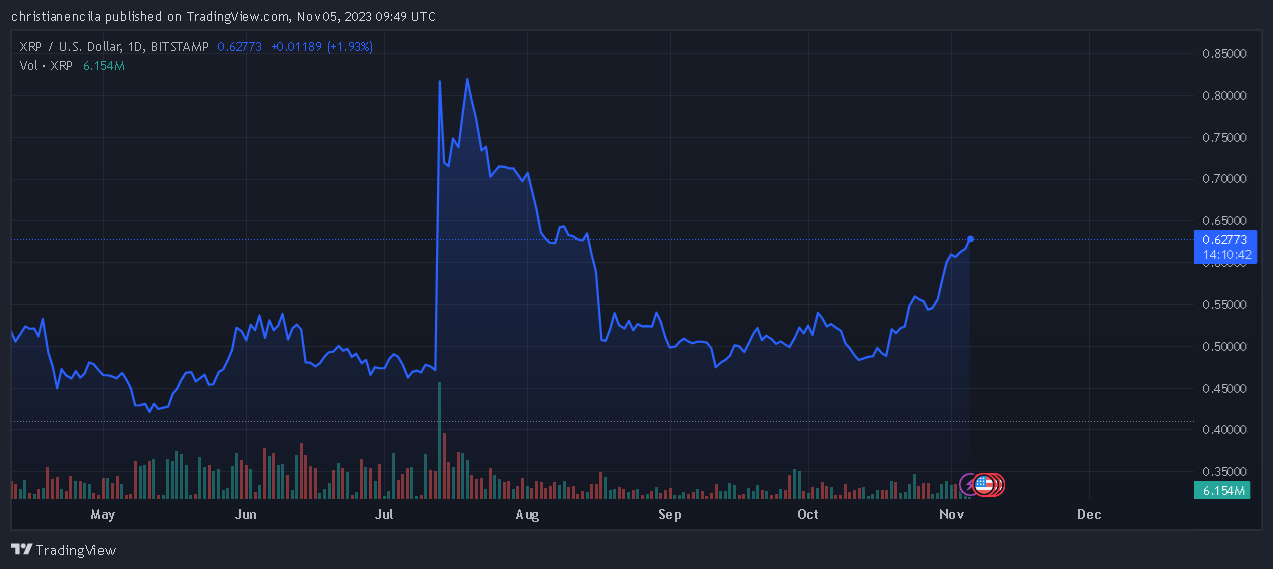This screenshot has width=1273, height=569.
Task: Click the 0.75000 price axis label
Action: (1225, 138)
